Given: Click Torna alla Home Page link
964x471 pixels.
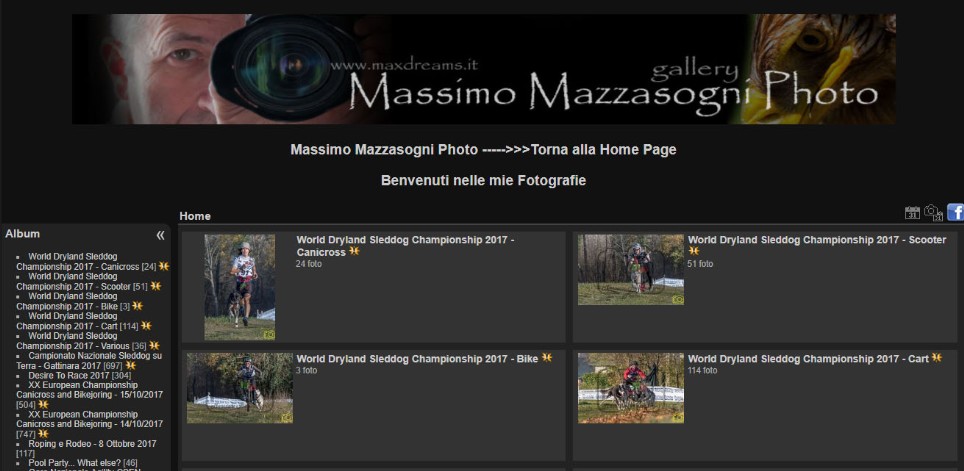Looking at the screenshot, I should pyautogui.click(x=603, y=149).
